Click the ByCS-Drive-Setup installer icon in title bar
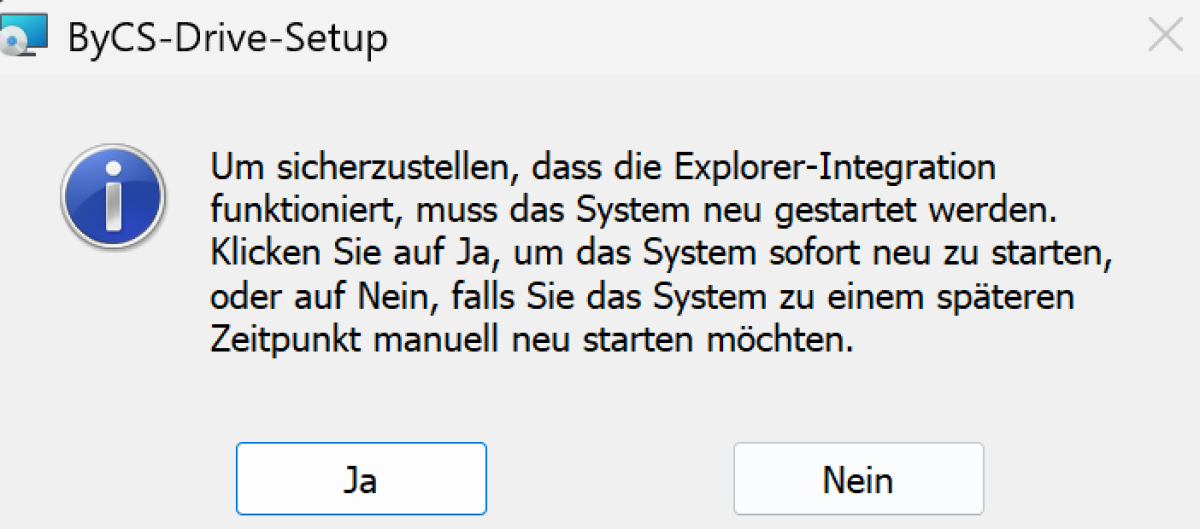This screenshot has height=529, width=1200. (22, 37)
